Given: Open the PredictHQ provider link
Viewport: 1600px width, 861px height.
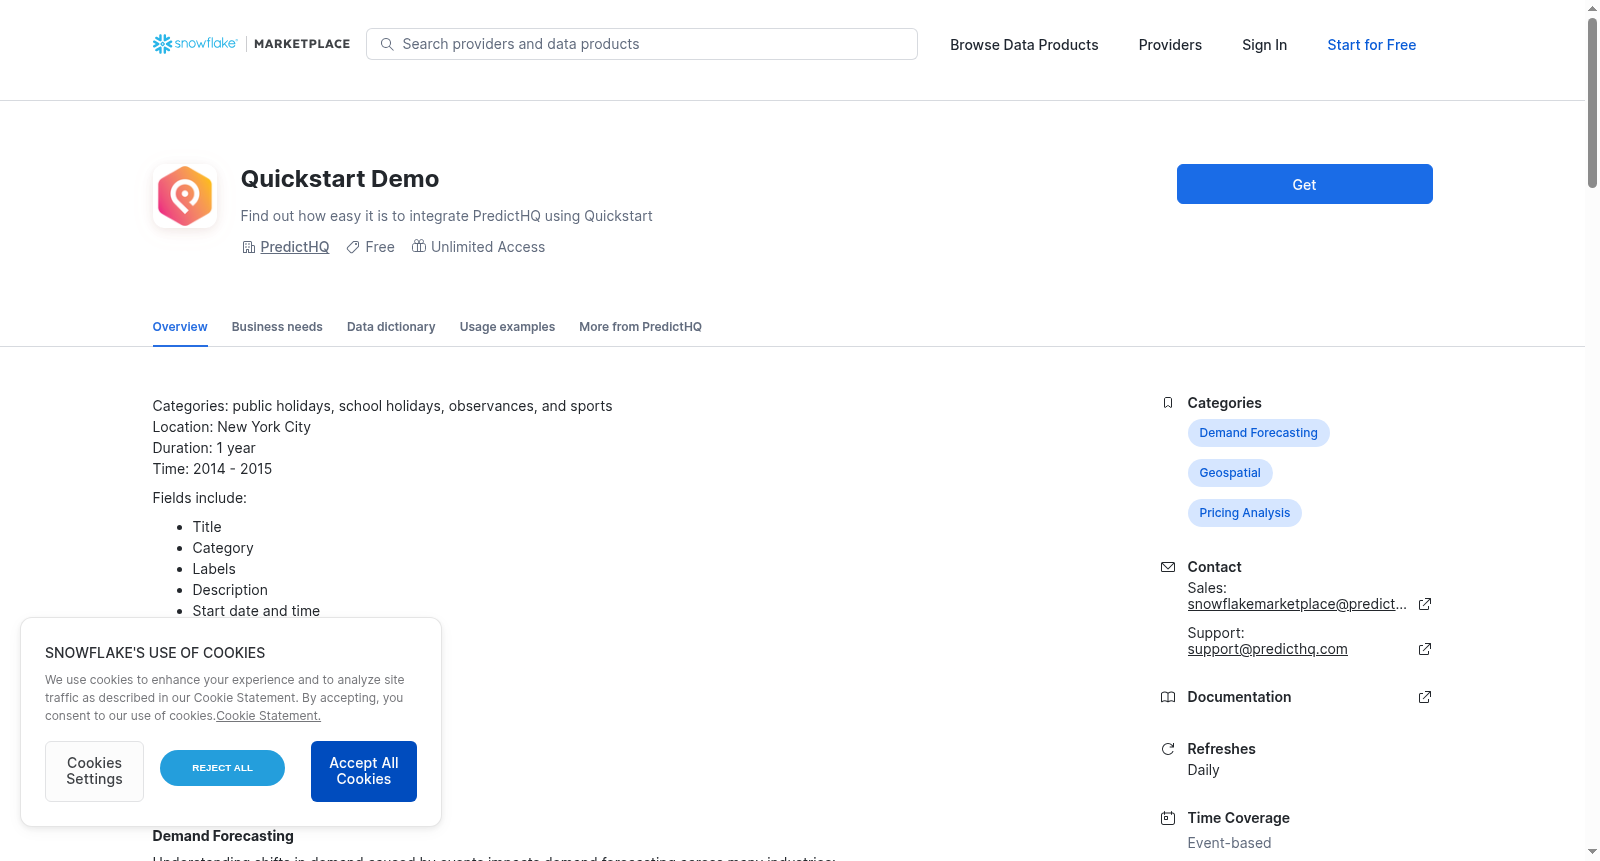Looking at the screenshot, I should [295, 247].
